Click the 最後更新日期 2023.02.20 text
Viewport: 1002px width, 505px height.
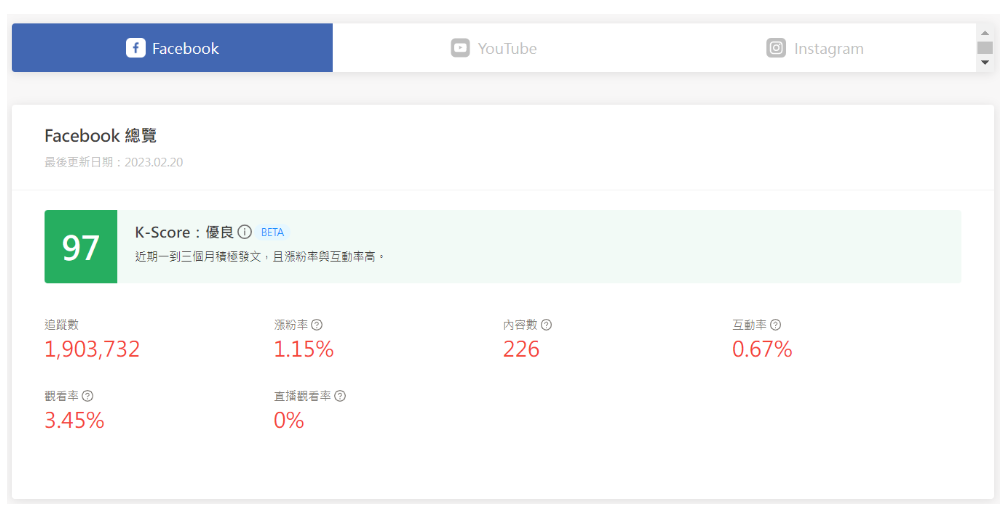pyautogui.click(x=114, y=162)
